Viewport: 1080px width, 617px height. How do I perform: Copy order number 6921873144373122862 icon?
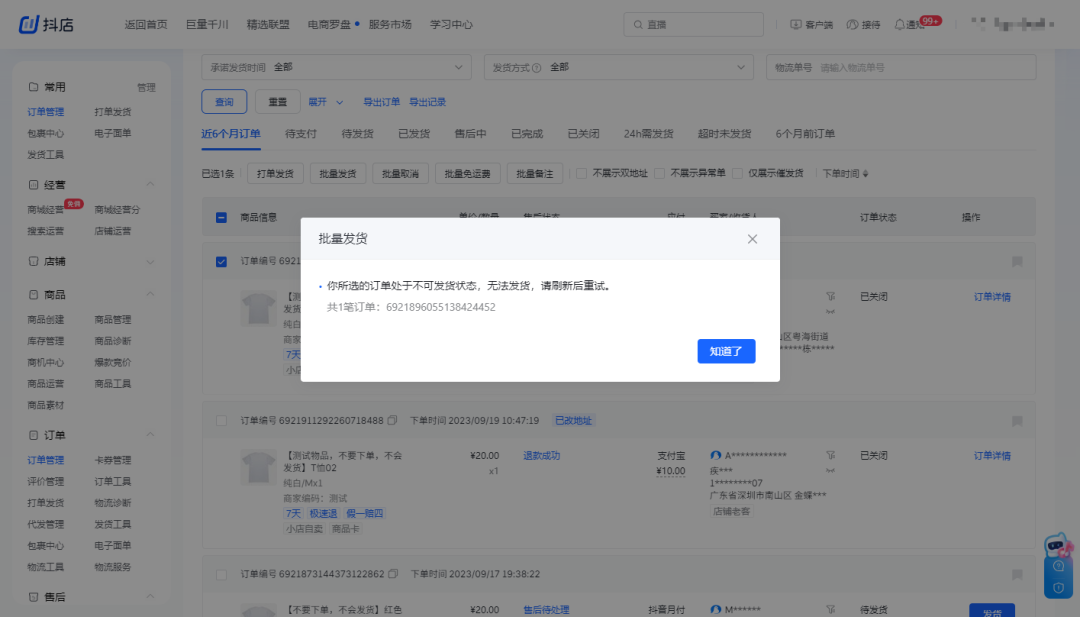(x=393, y=574)
